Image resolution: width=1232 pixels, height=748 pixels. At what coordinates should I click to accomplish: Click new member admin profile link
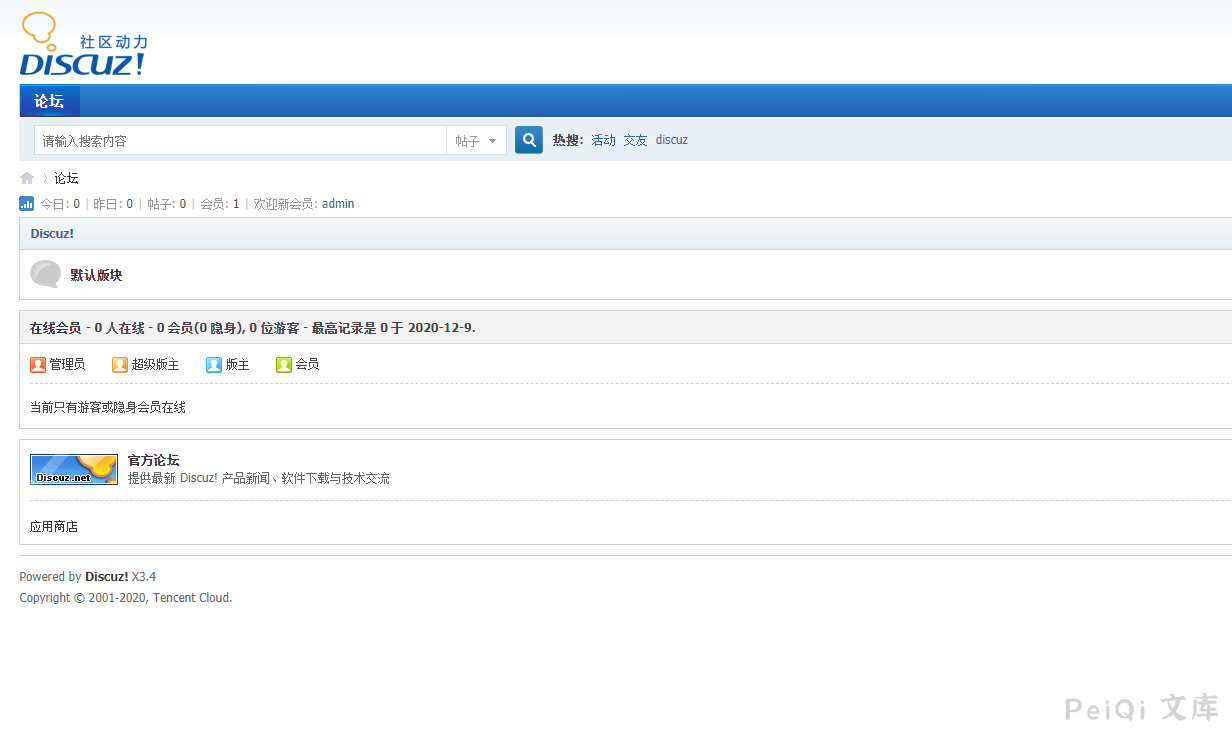pos(338,204)
